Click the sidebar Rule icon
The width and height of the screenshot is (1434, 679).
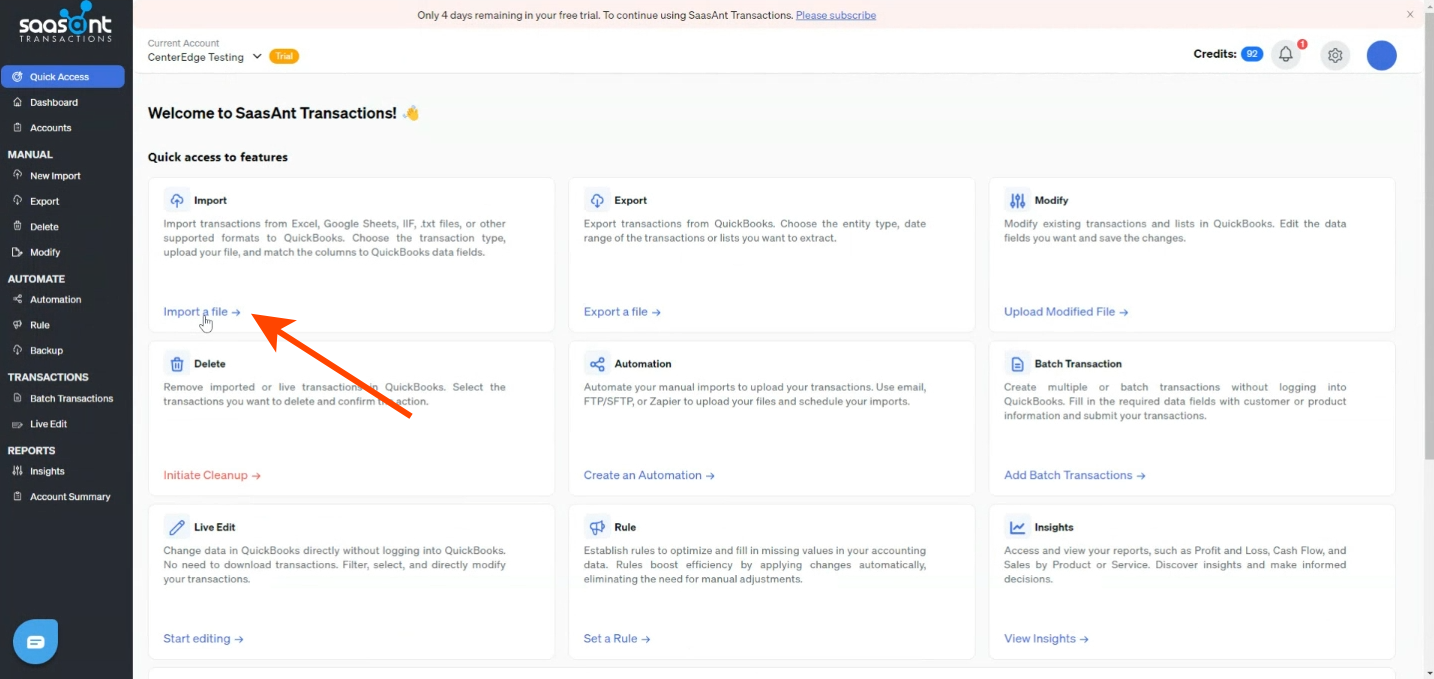point(17,325)
